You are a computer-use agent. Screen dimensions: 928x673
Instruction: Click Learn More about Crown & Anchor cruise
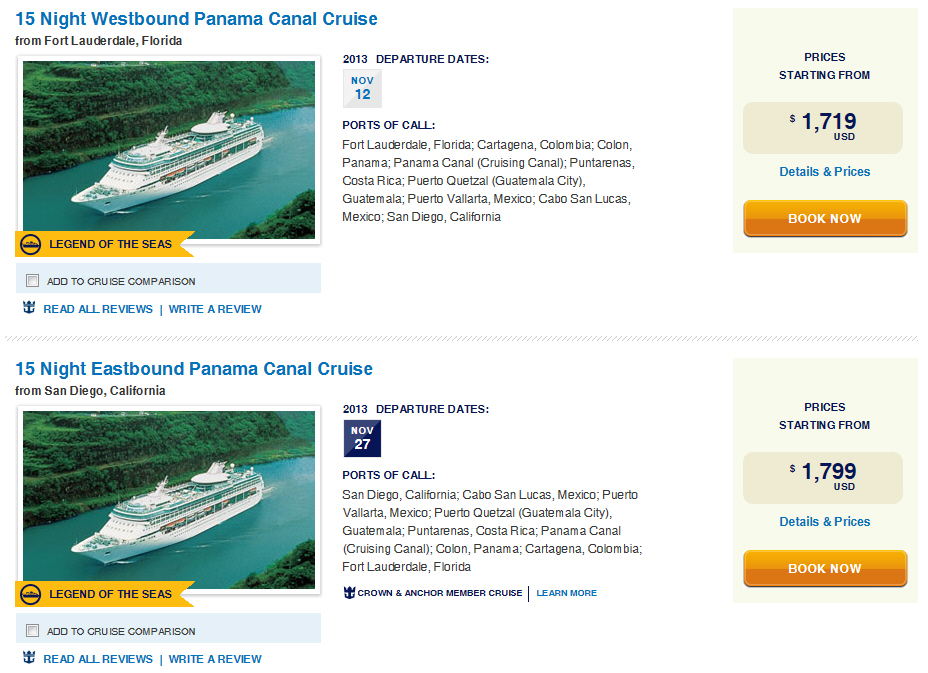coord(566,593)
